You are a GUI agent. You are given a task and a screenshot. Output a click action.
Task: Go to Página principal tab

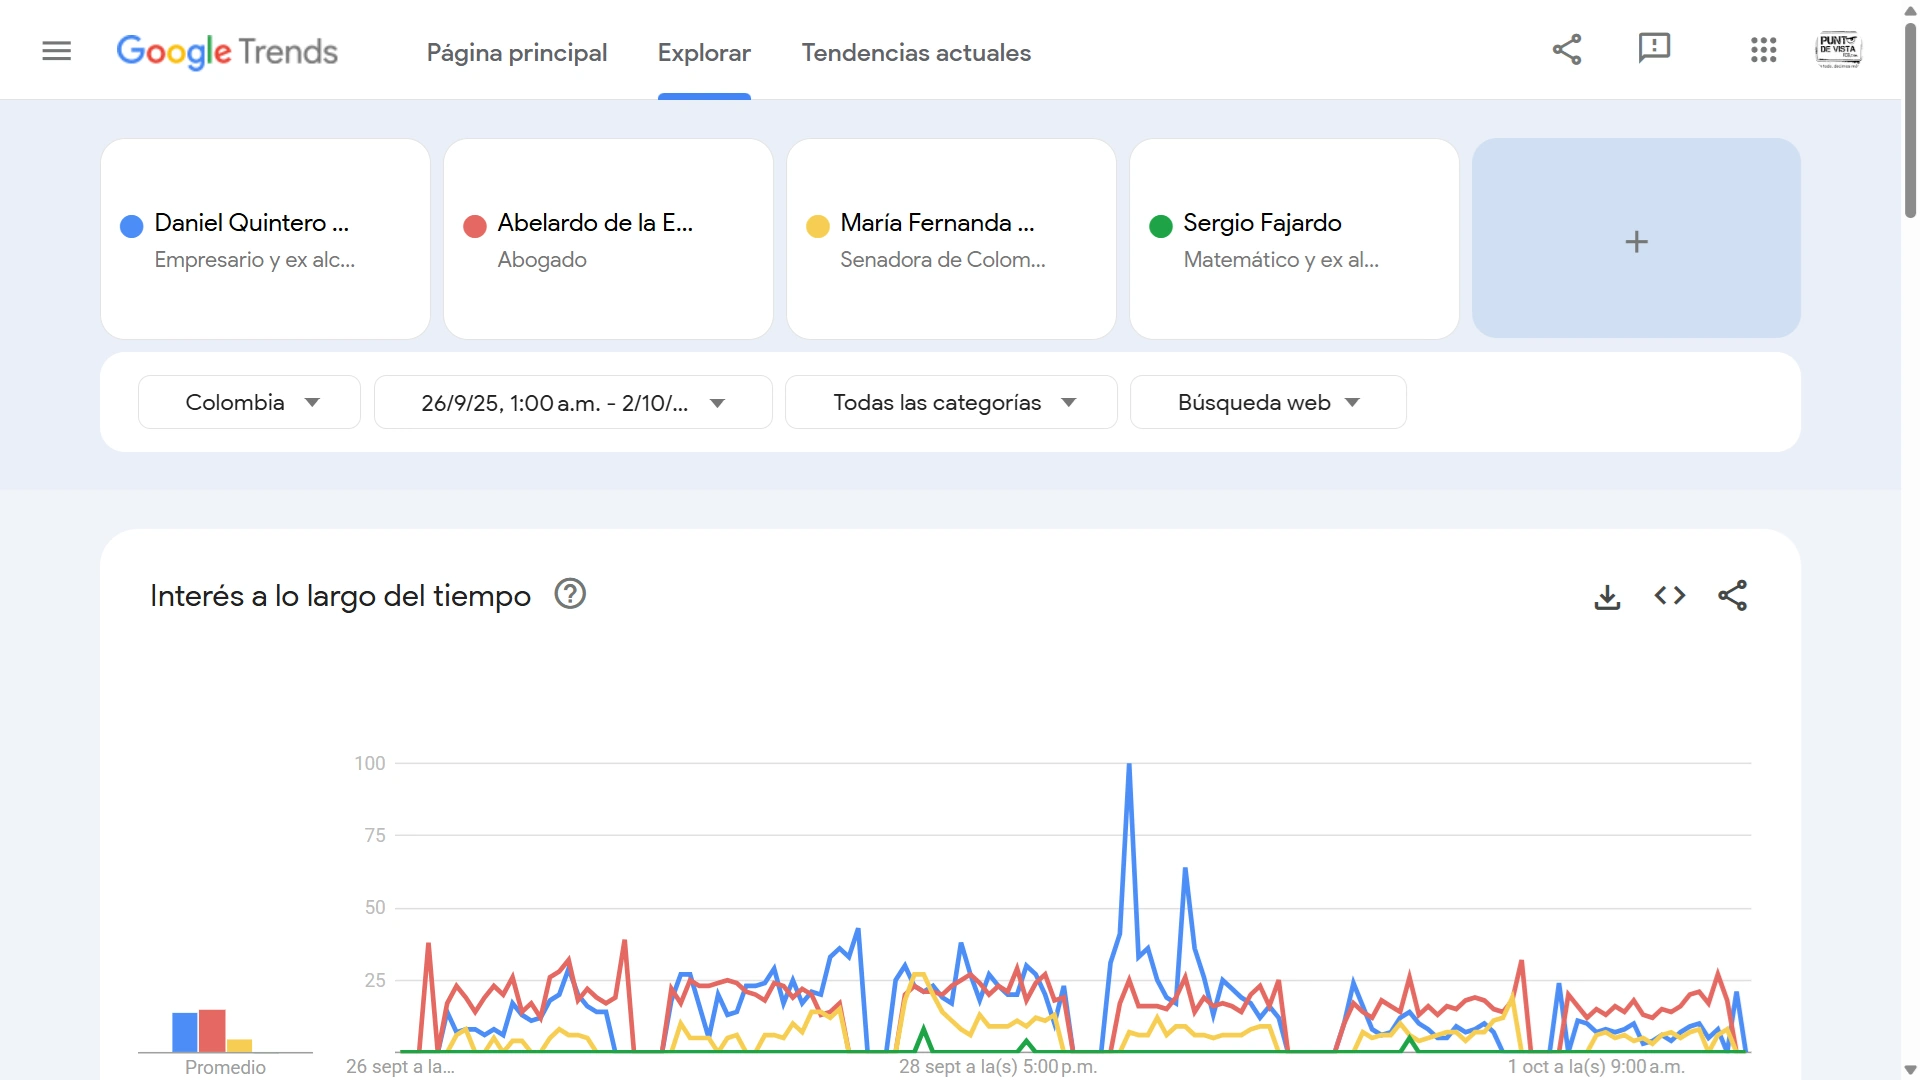[516, 53]
